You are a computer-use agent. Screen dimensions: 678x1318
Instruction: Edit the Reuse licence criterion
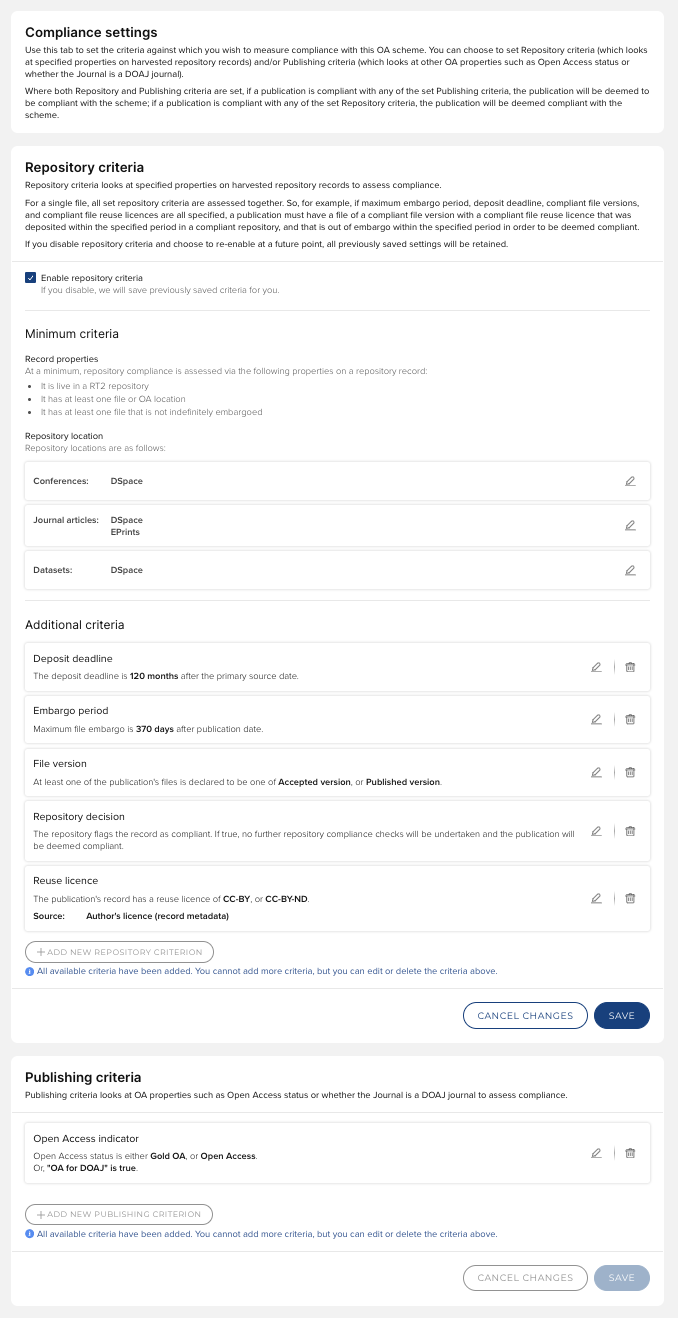(596, 898)
